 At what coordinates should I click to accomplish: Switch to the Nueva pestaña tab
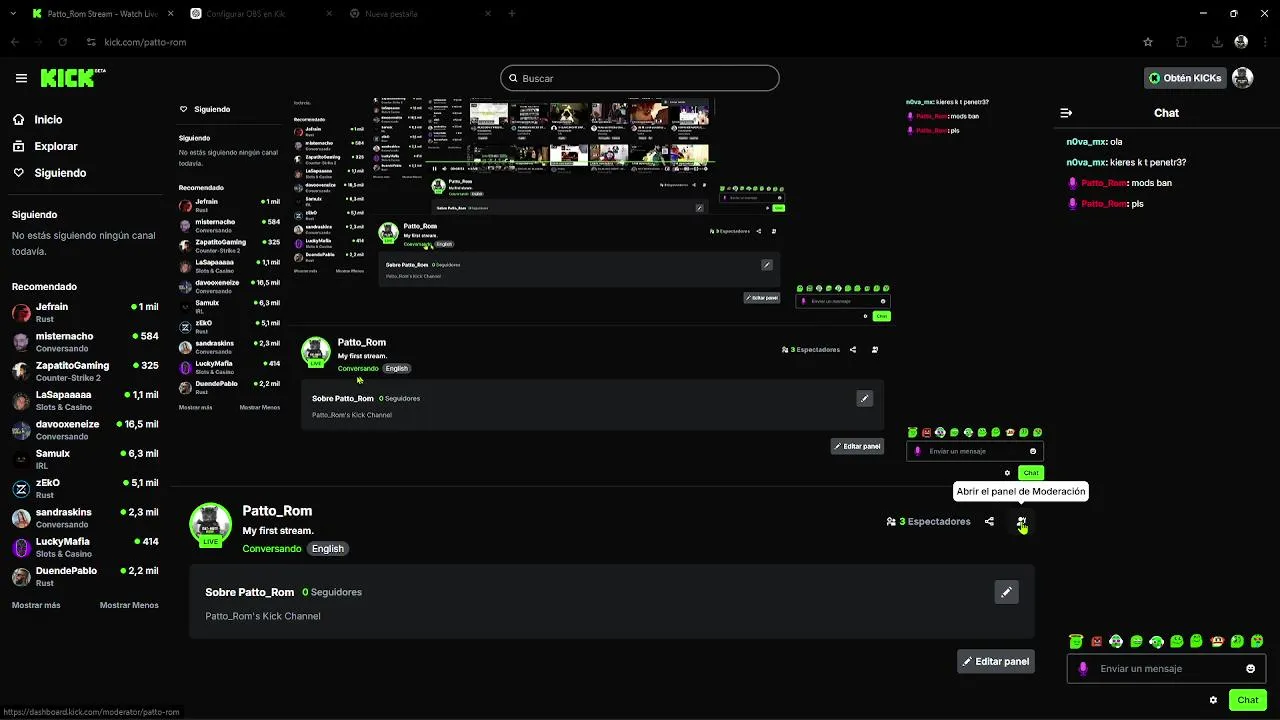(x=420, y=14)
